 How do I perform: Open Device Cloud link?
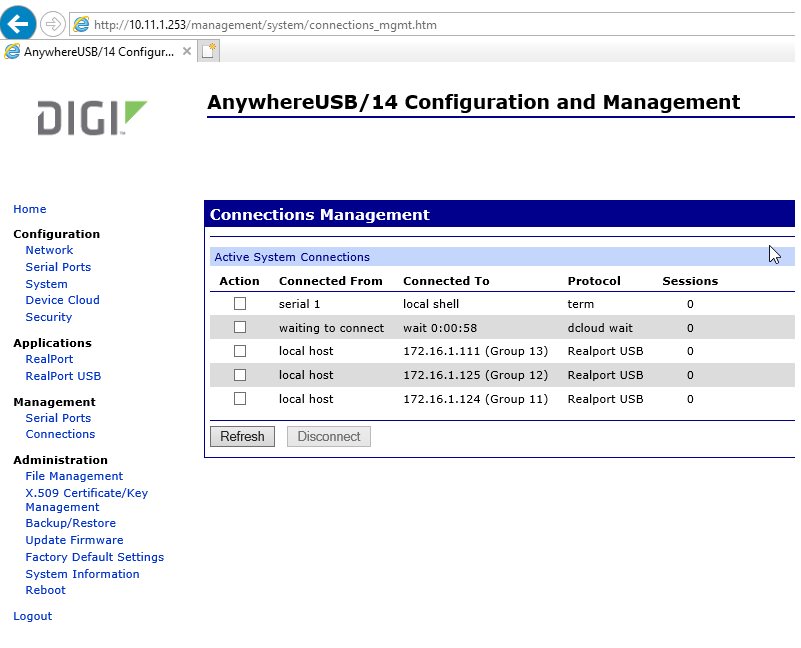pos(62,300)
